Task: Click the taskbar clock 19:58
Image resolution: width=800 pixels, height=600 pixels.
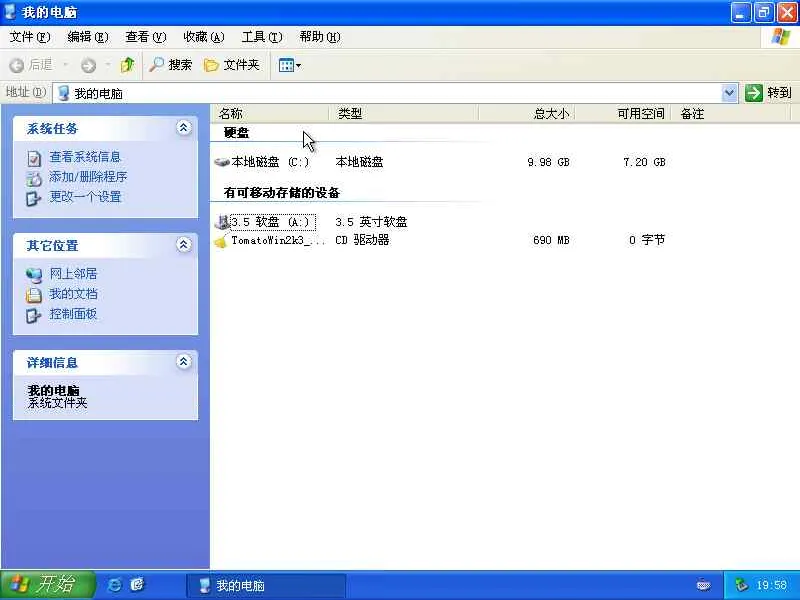Action: coord(771,585)
